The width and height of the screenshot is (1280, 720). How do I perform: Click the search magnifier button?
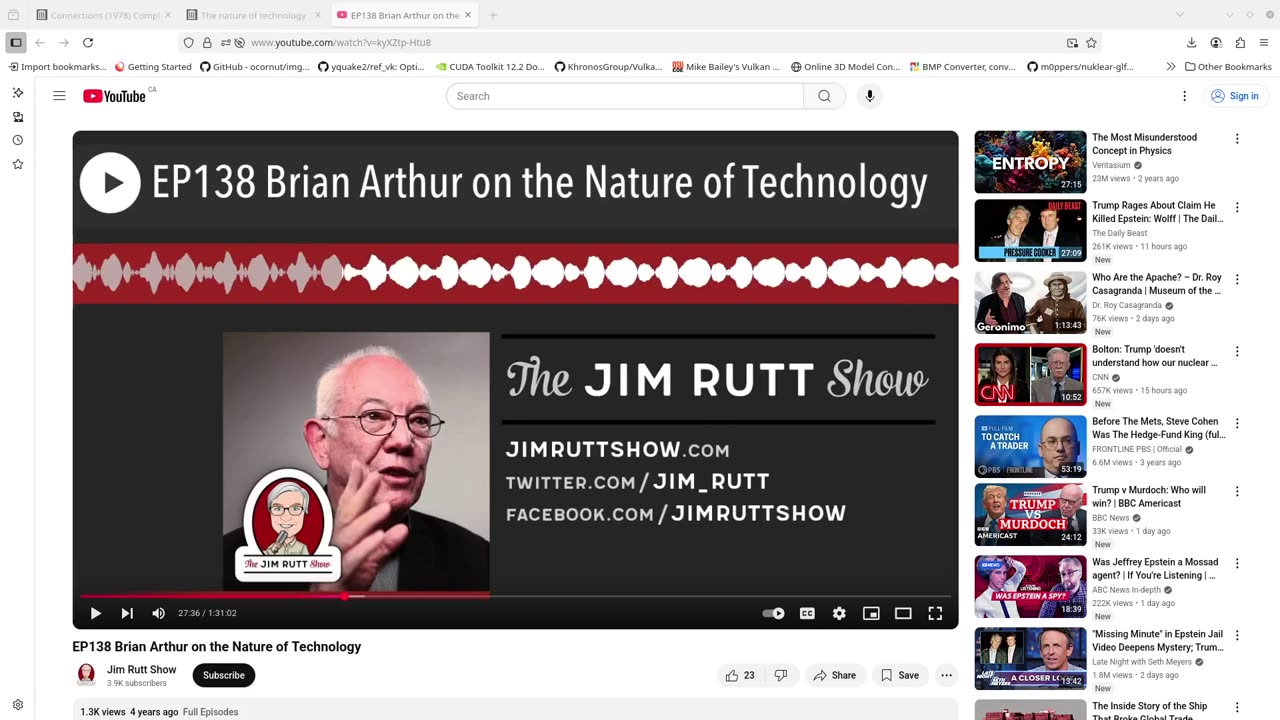pos(824,96)
